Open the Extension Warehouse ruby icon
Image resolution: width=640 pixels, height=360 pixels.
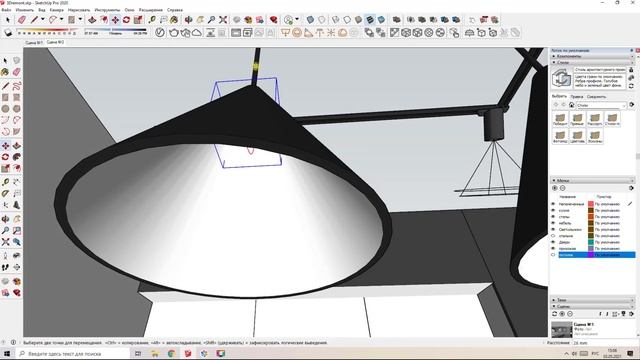tap(273, 20)
